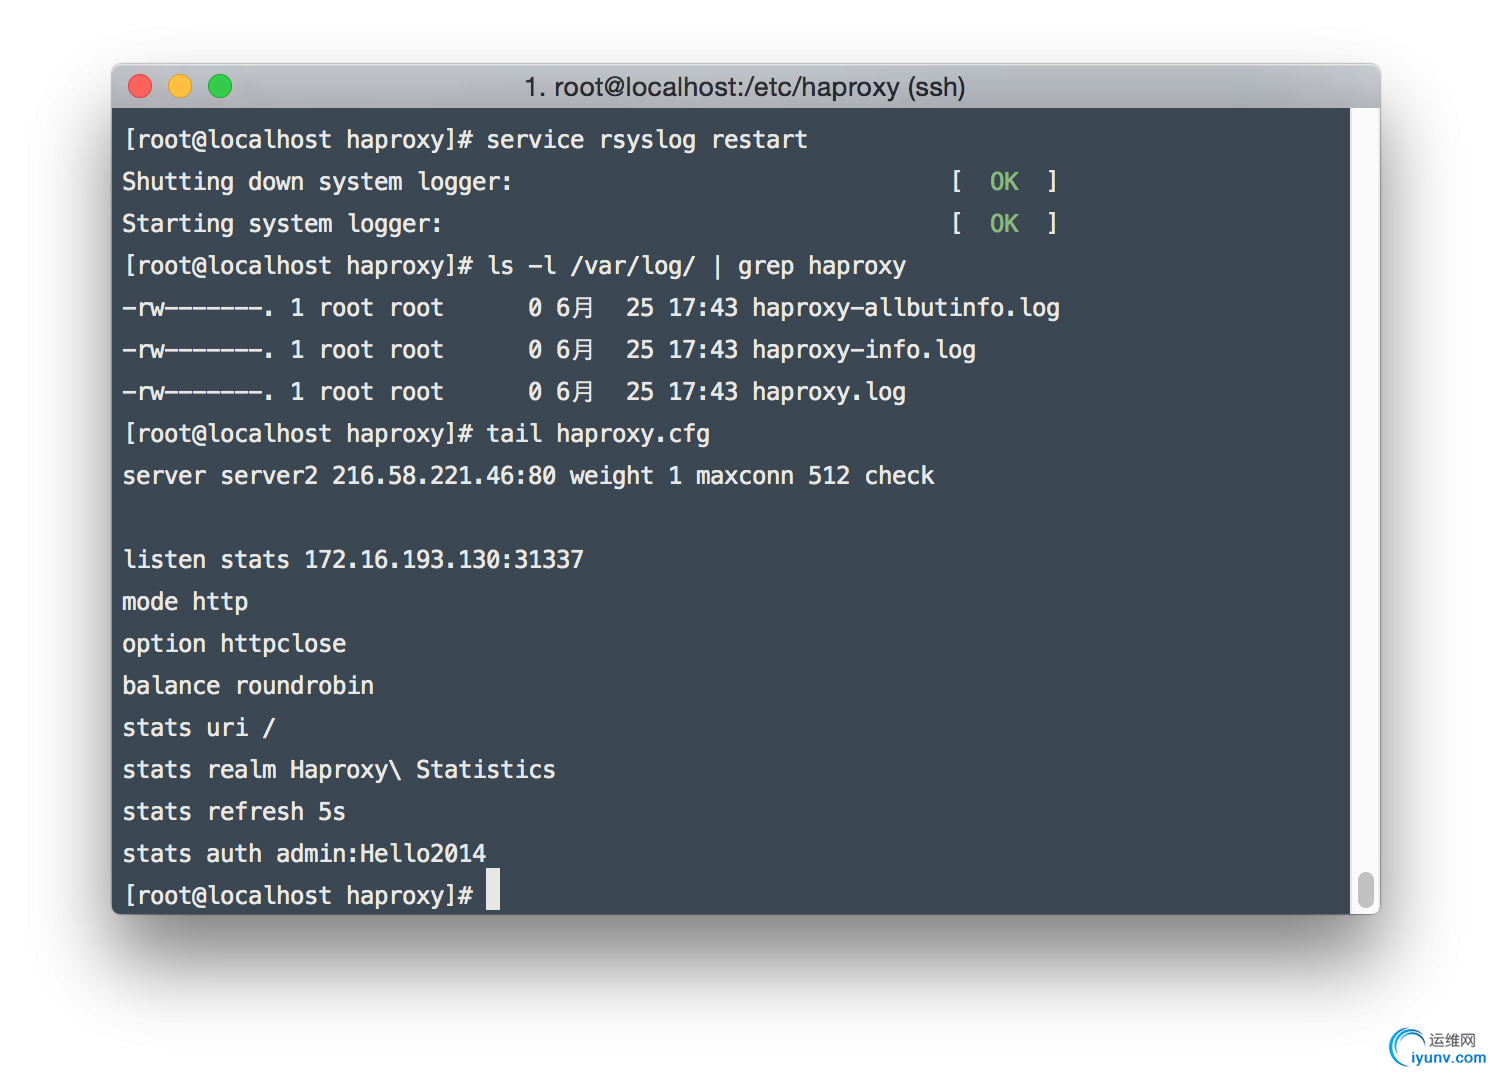Click the second green OK status
This screenshot has height=1074, width=1492.
coord(1004,223)
